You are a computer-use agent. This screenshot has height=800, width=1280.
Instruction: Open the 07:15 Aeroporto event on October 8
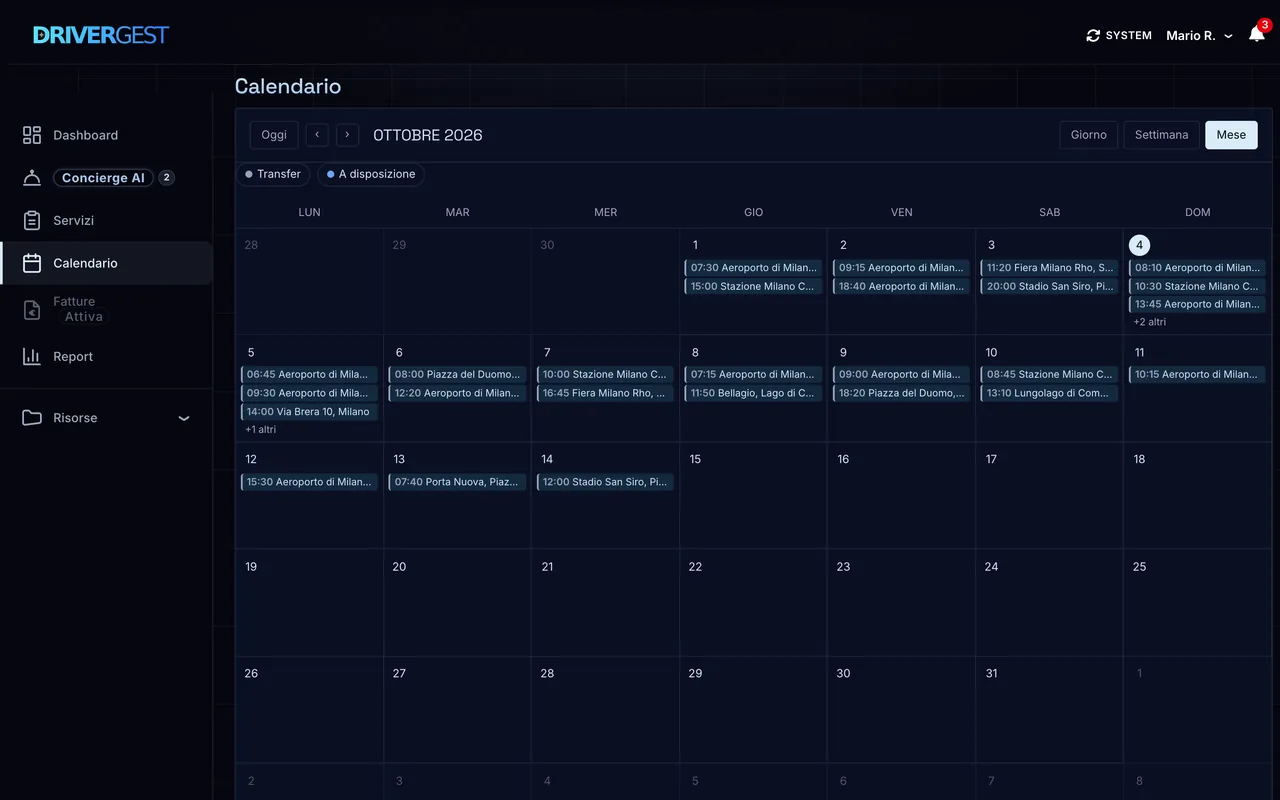coord(753,374)
